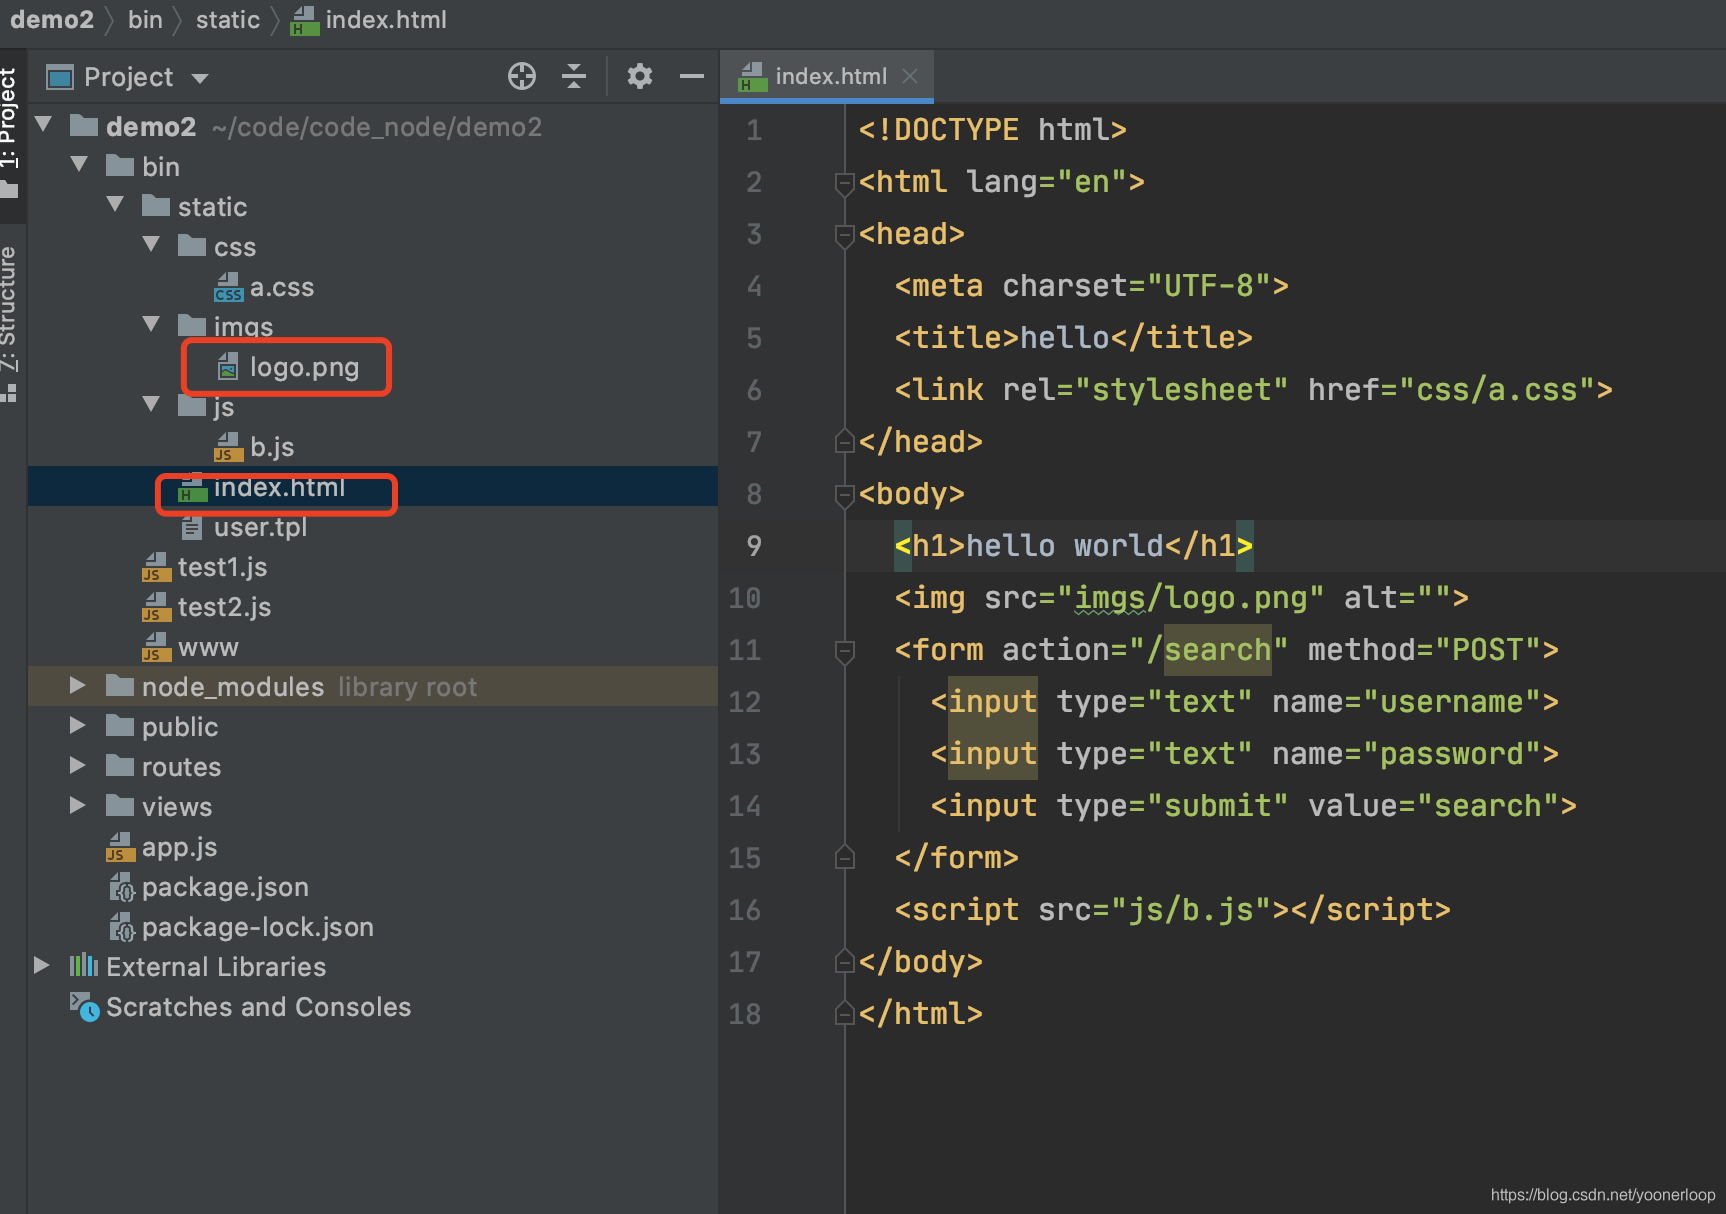Collapse the js folder arrow
This screenshot has height=1214, width=1726.
pyautogui.click(x=151, y=405)
